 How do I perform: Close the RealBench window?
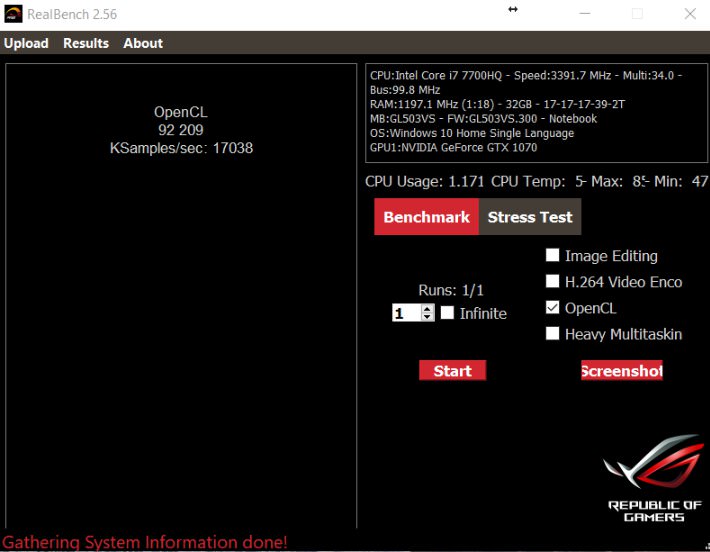pyautogui.click(x=690, y=14)
